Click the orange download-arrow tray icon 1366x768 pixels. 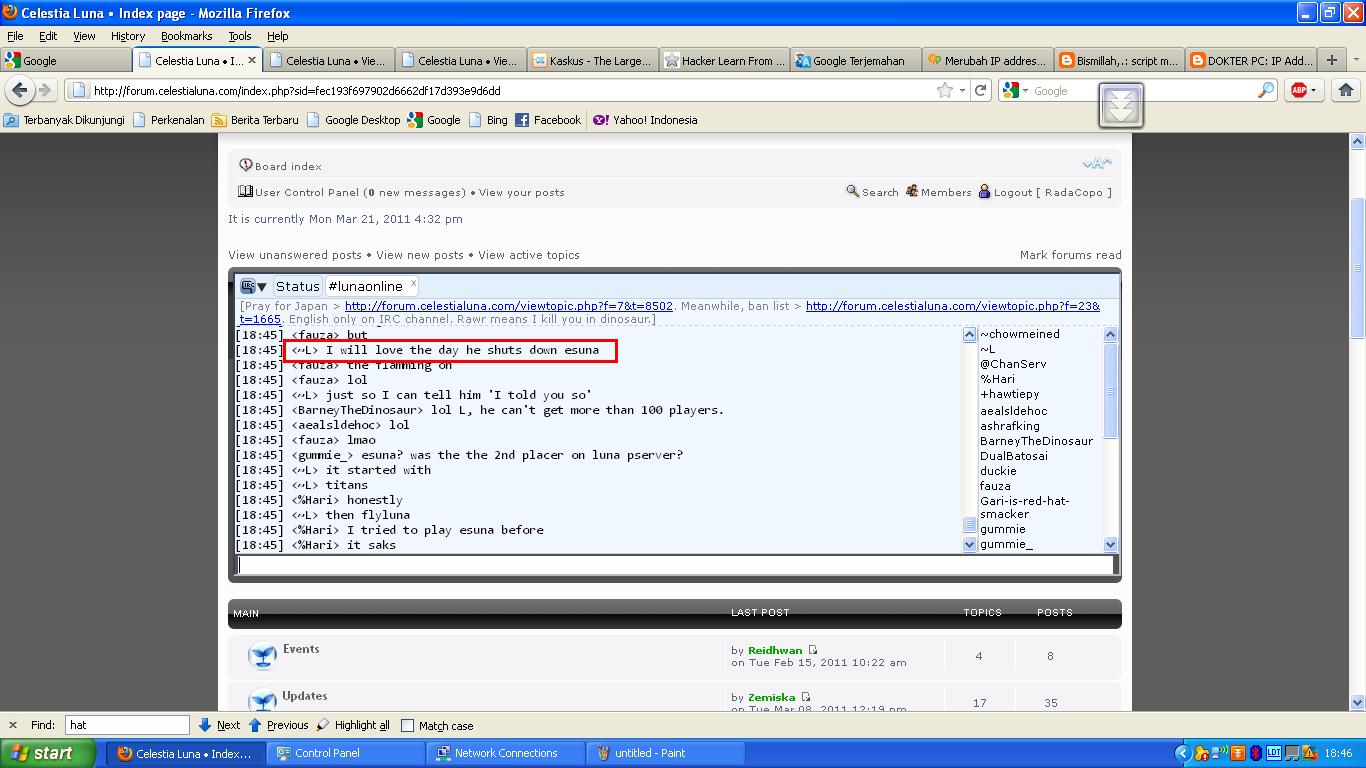1238,753
